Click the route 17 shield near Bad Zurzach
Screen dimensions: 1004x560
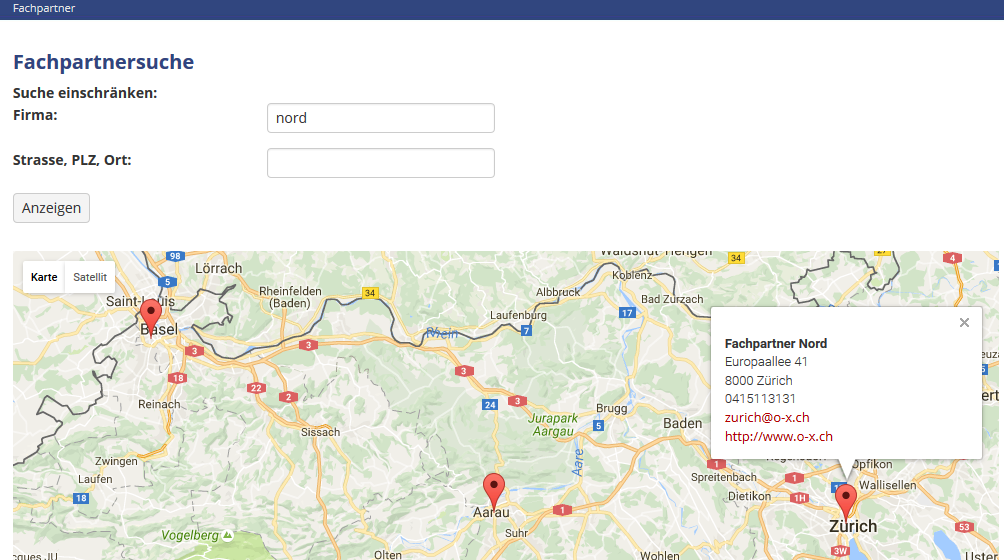[x=627, y=313]
